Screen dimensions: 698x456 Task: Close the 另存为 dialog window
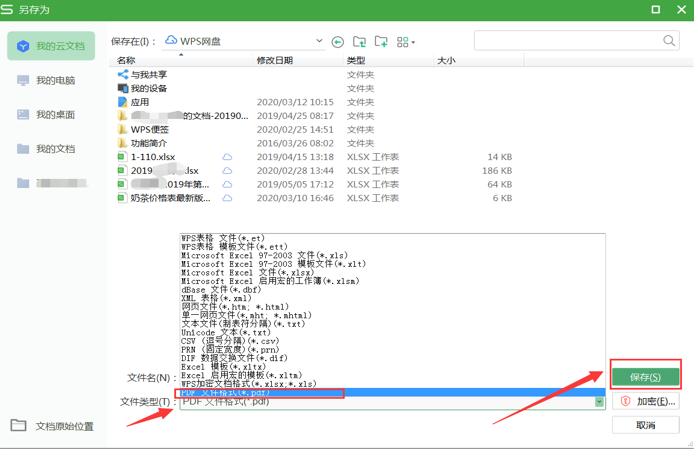pos(682,9)
